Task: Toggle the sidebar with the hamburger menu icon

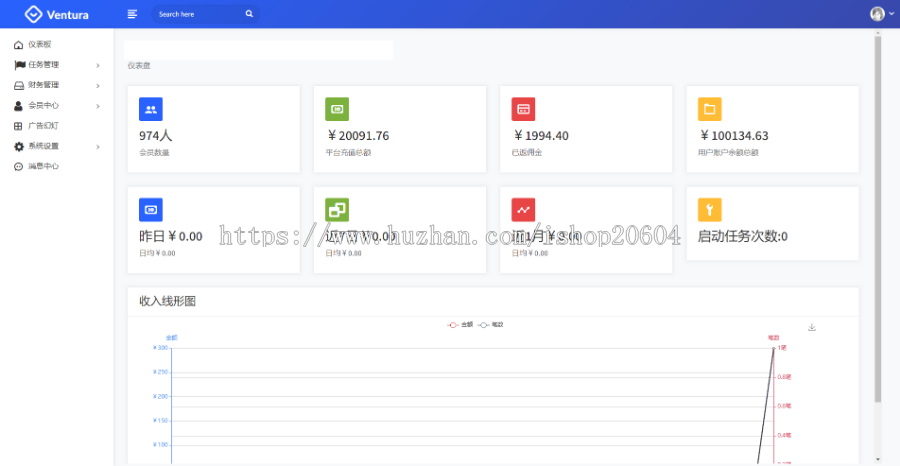Action: tap(133, 14)
